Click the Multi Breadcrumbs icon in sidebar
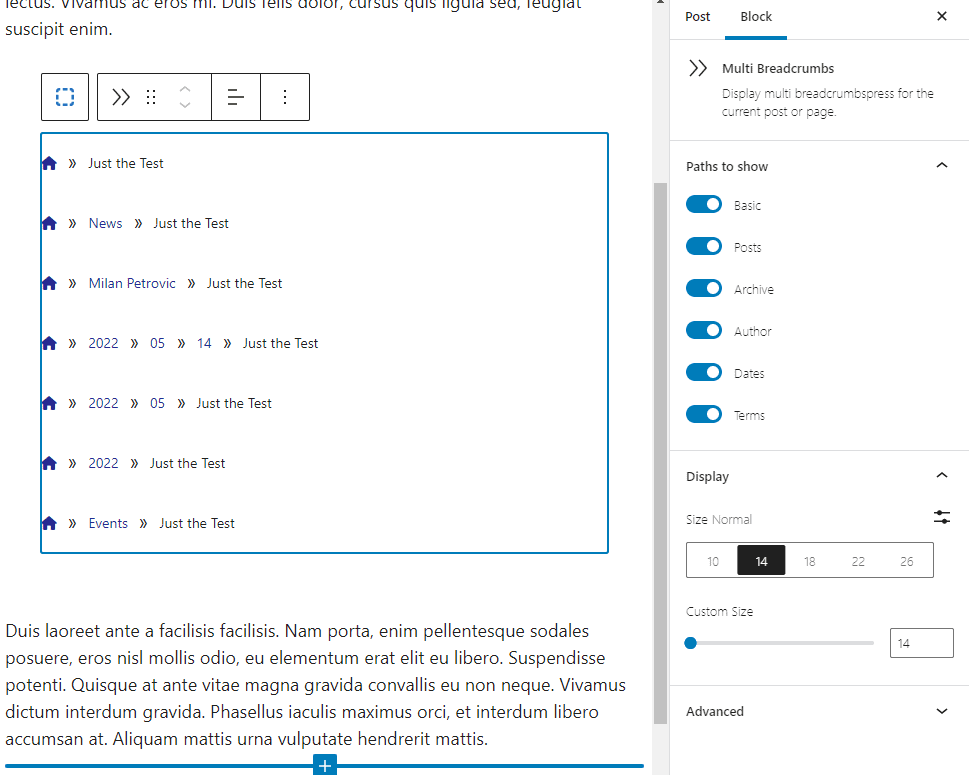 pyautogui.click(x=698, y=68)
